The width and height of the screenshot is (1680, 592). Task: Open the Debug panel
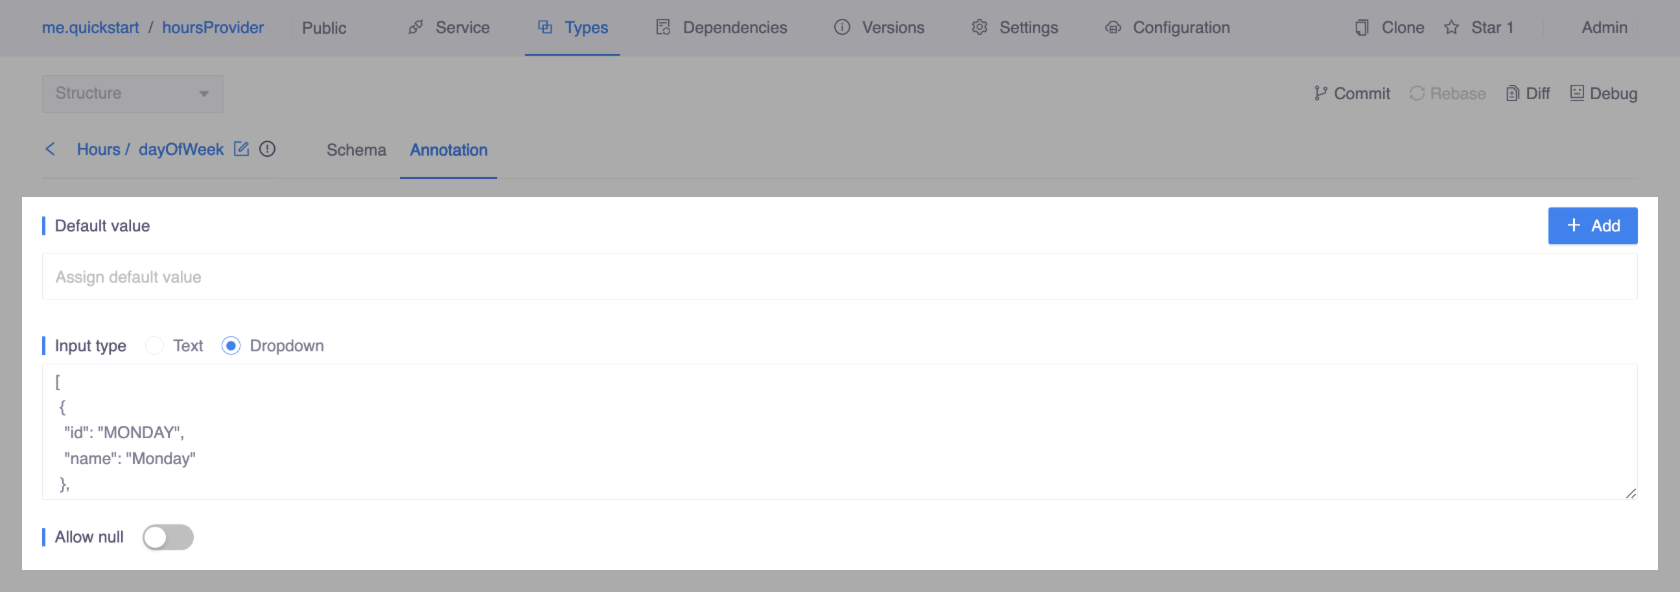coord(1603,93)
